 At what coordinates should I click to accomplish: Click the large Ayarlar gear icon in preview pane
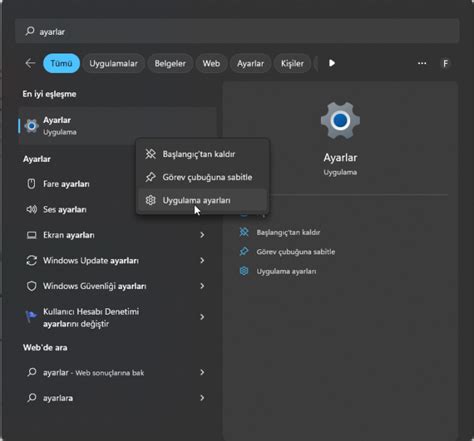[x=340, y=120]
